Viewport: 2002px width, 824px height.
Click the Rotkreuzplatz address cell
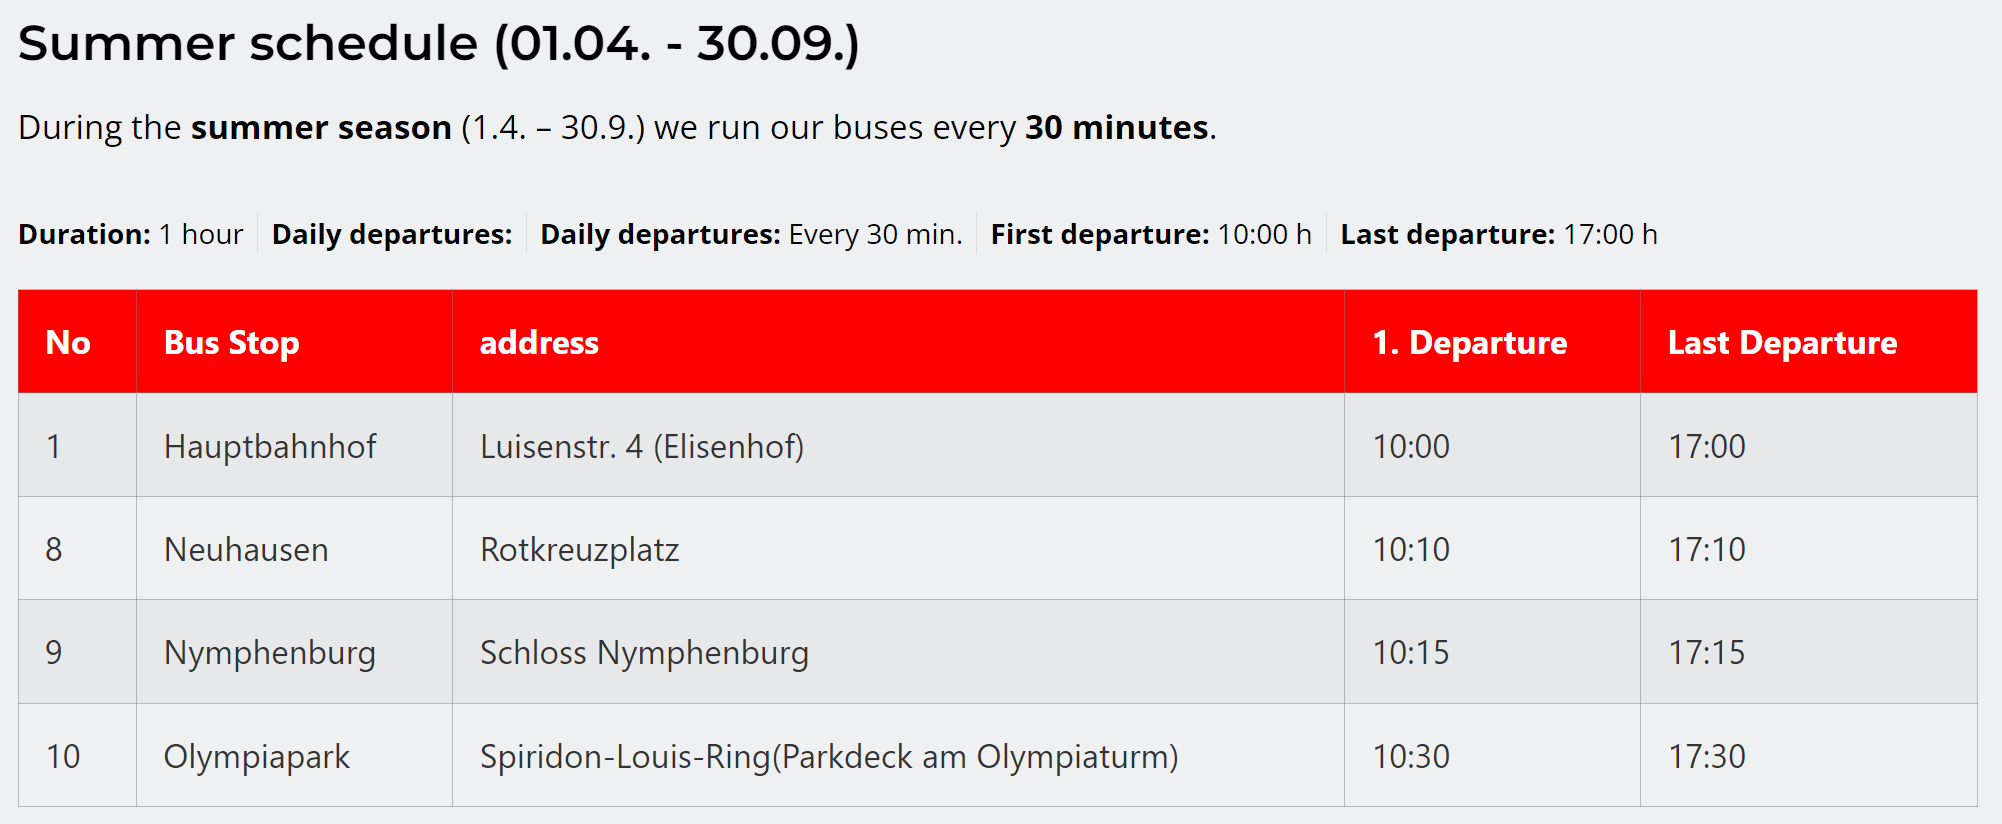pos(580,550)
